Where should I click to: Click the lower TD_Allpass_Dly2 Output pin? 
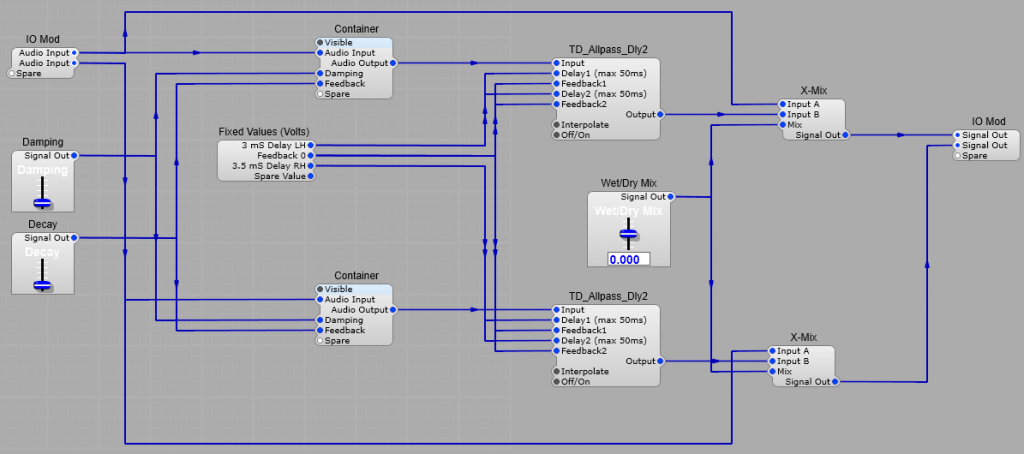[662, 361]
